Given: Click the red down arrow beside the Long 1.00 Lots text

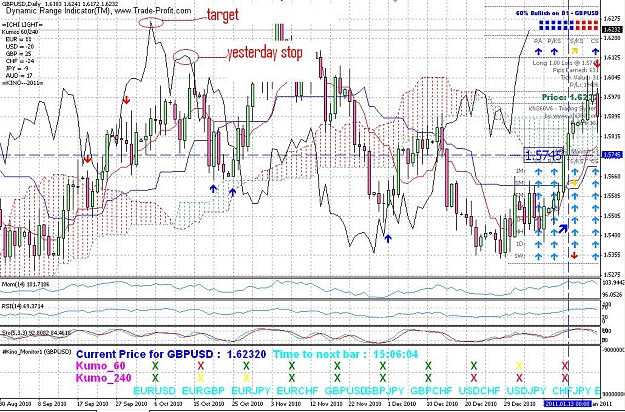Looking at the screenshot, I should (x=597, y=64).
